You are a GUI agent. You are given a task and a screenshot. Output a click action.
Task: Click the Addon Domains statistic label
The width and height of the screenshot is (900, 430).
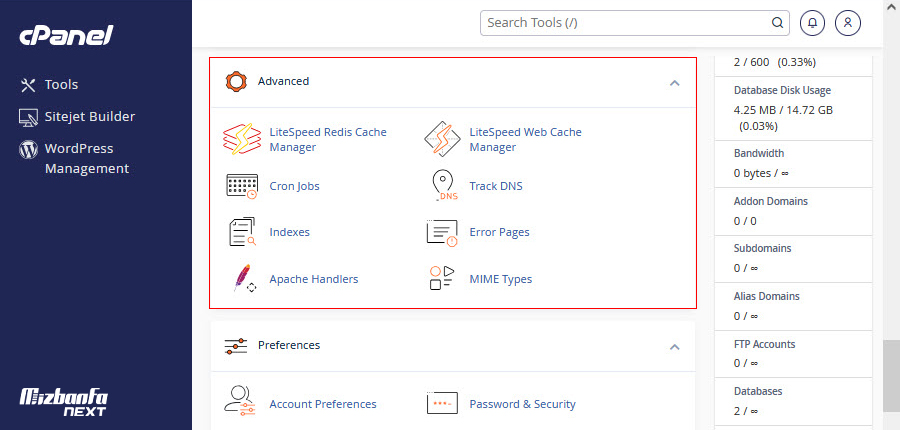(x=770, y=202)
